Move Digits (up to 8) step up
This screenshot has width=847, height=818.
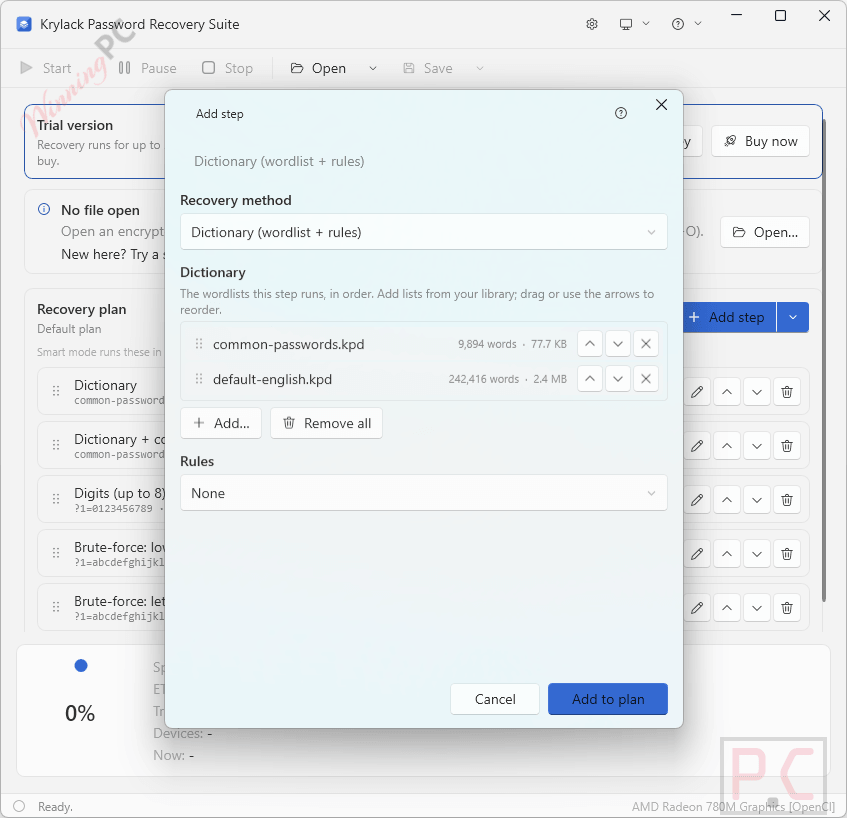(727, 500)
